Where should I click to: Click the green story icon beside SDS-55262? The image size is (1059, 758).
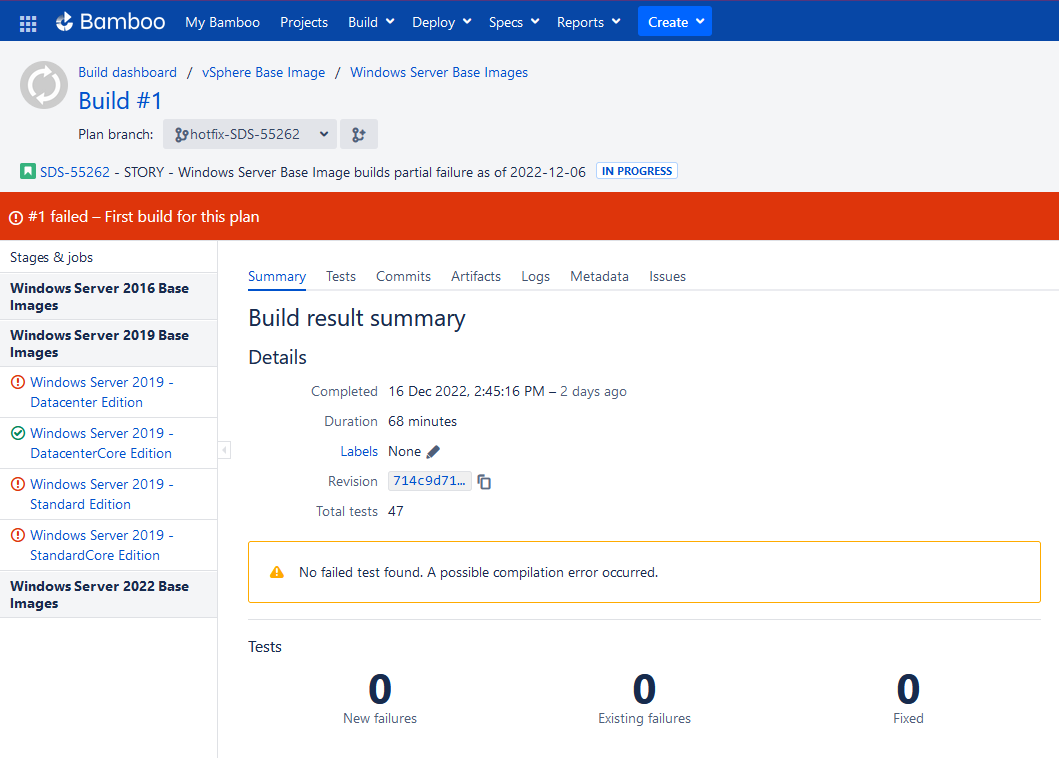(x=28, y=171)
